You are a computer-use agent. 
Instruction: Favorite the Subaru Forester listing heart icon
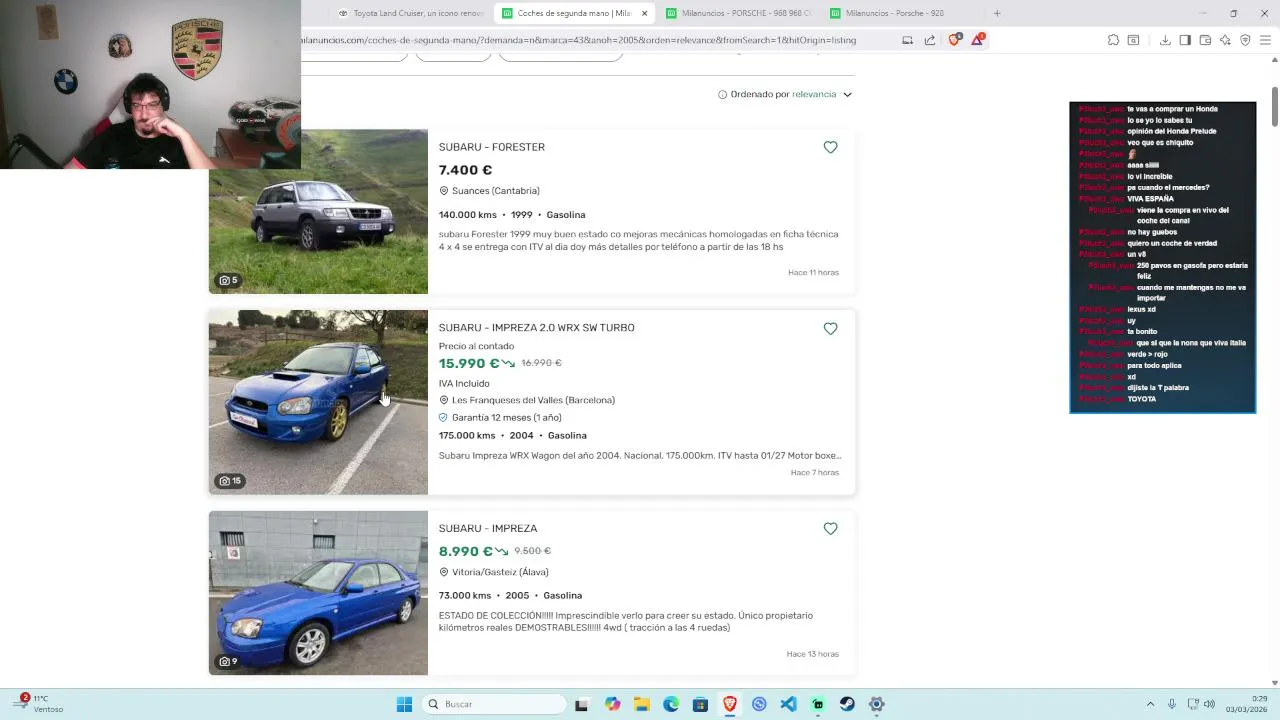(830, 147)
